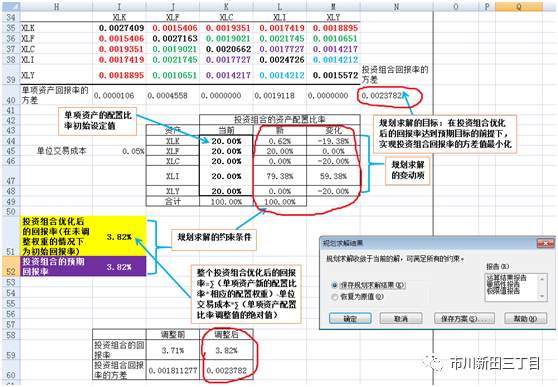
Task: Select 运算结果报告 in reports list
Action: [506, 278]
